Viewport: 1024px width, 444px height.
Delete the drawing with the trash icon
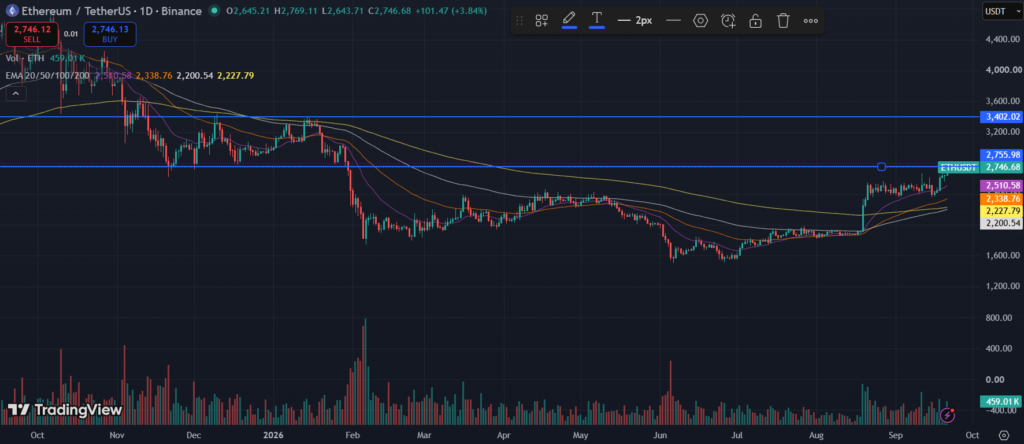[783, 21]
